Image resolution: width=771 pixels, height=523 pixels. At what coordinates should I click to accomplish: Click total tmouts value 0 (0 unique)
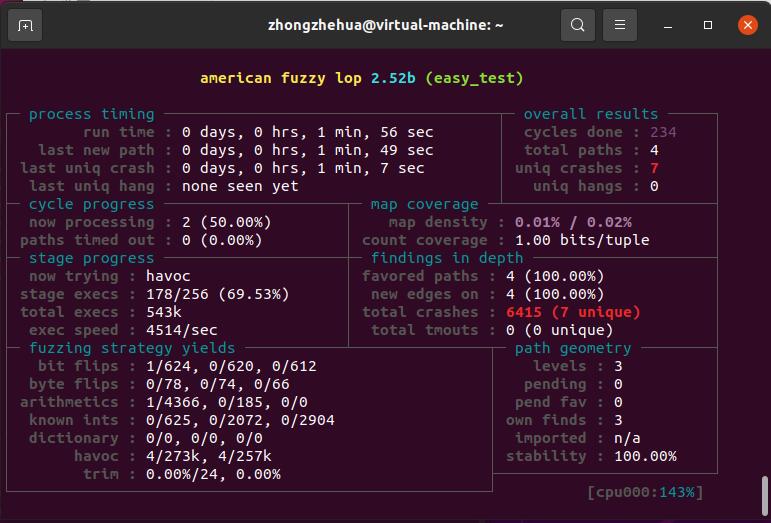click(x=560, y=330)
